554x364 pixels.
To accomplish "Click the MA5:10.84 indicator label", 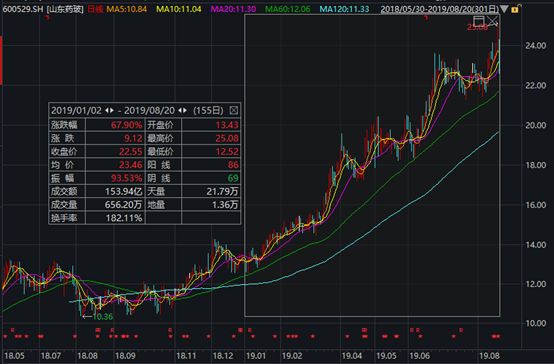I will (x=126, y=9).
